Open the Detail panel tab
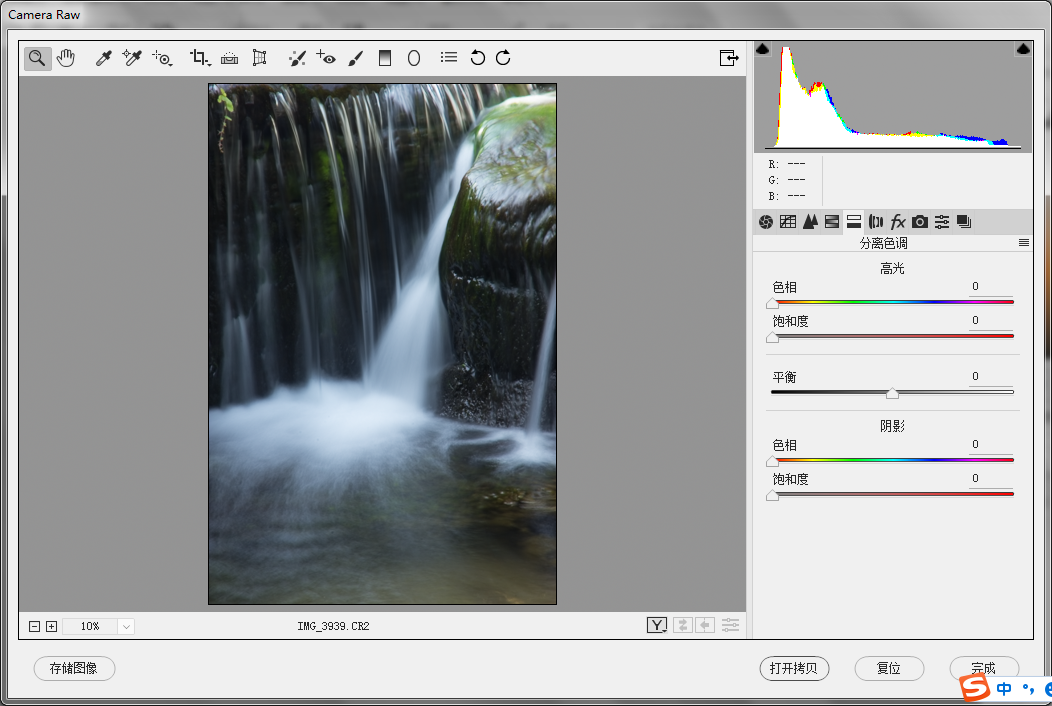Image resolution: width=1052 pixels, height=706 pixels. pos(810,222)
